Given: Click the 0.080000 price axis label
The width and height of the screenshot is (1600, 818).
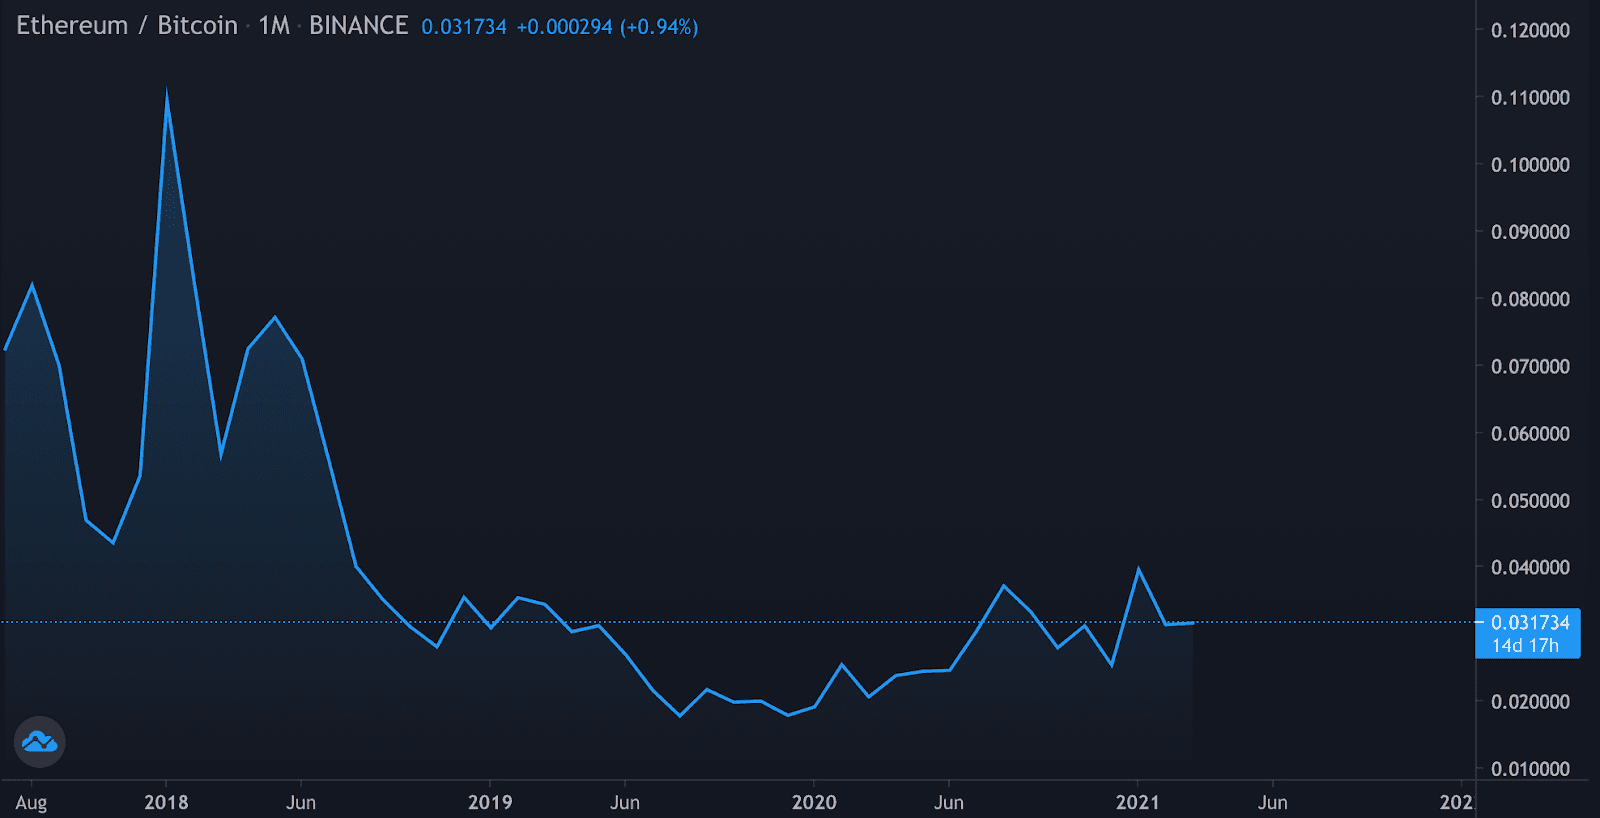Looking at the screenshot, I should point(1530,299).
